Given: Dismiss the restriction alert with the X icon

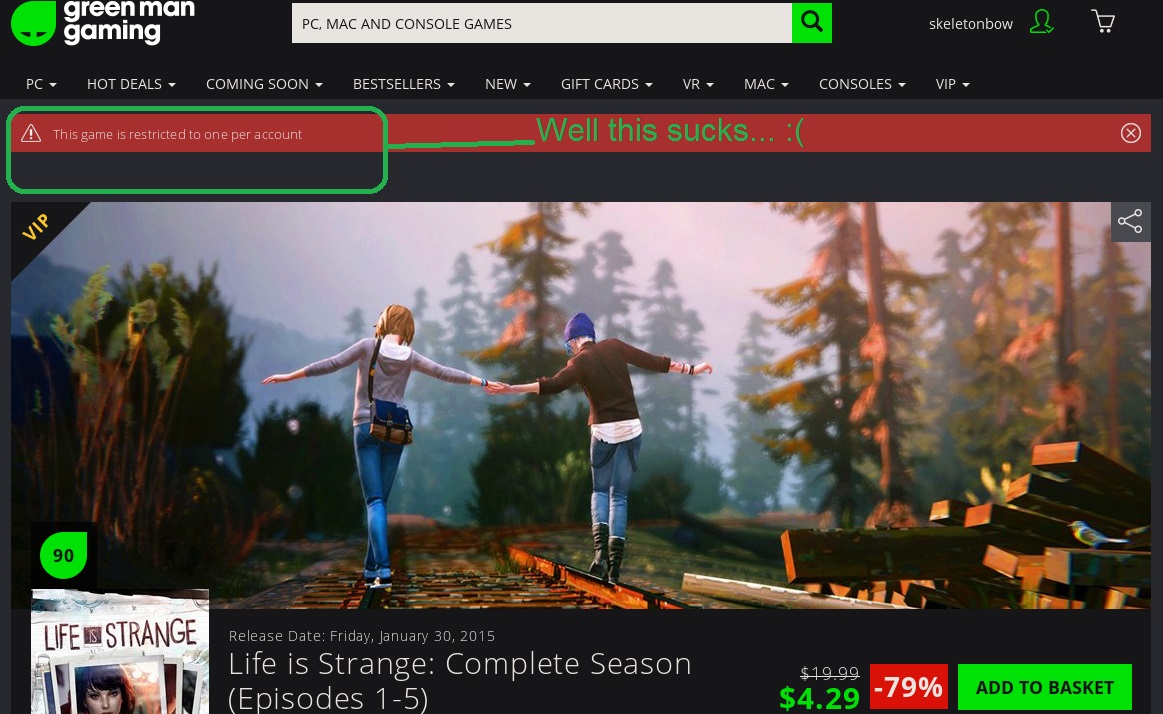Looking at the screenshot, I should (x=1130, y=133).
